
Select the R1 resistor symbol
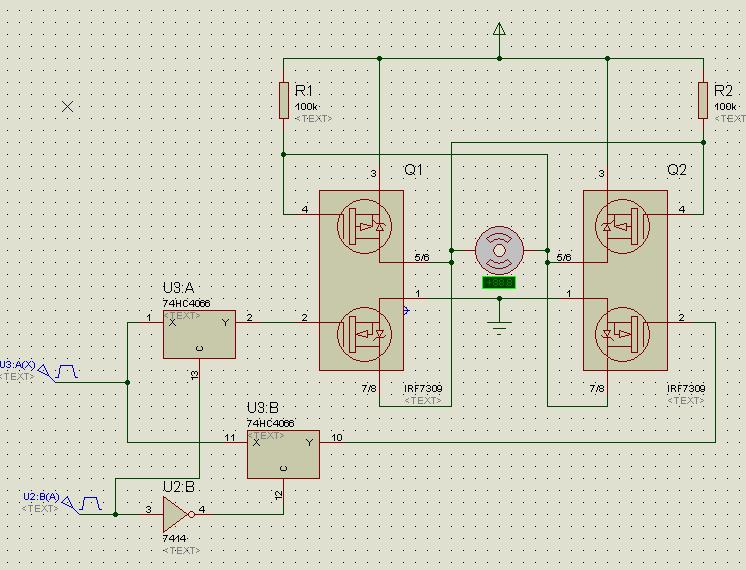tap(284, 100)
